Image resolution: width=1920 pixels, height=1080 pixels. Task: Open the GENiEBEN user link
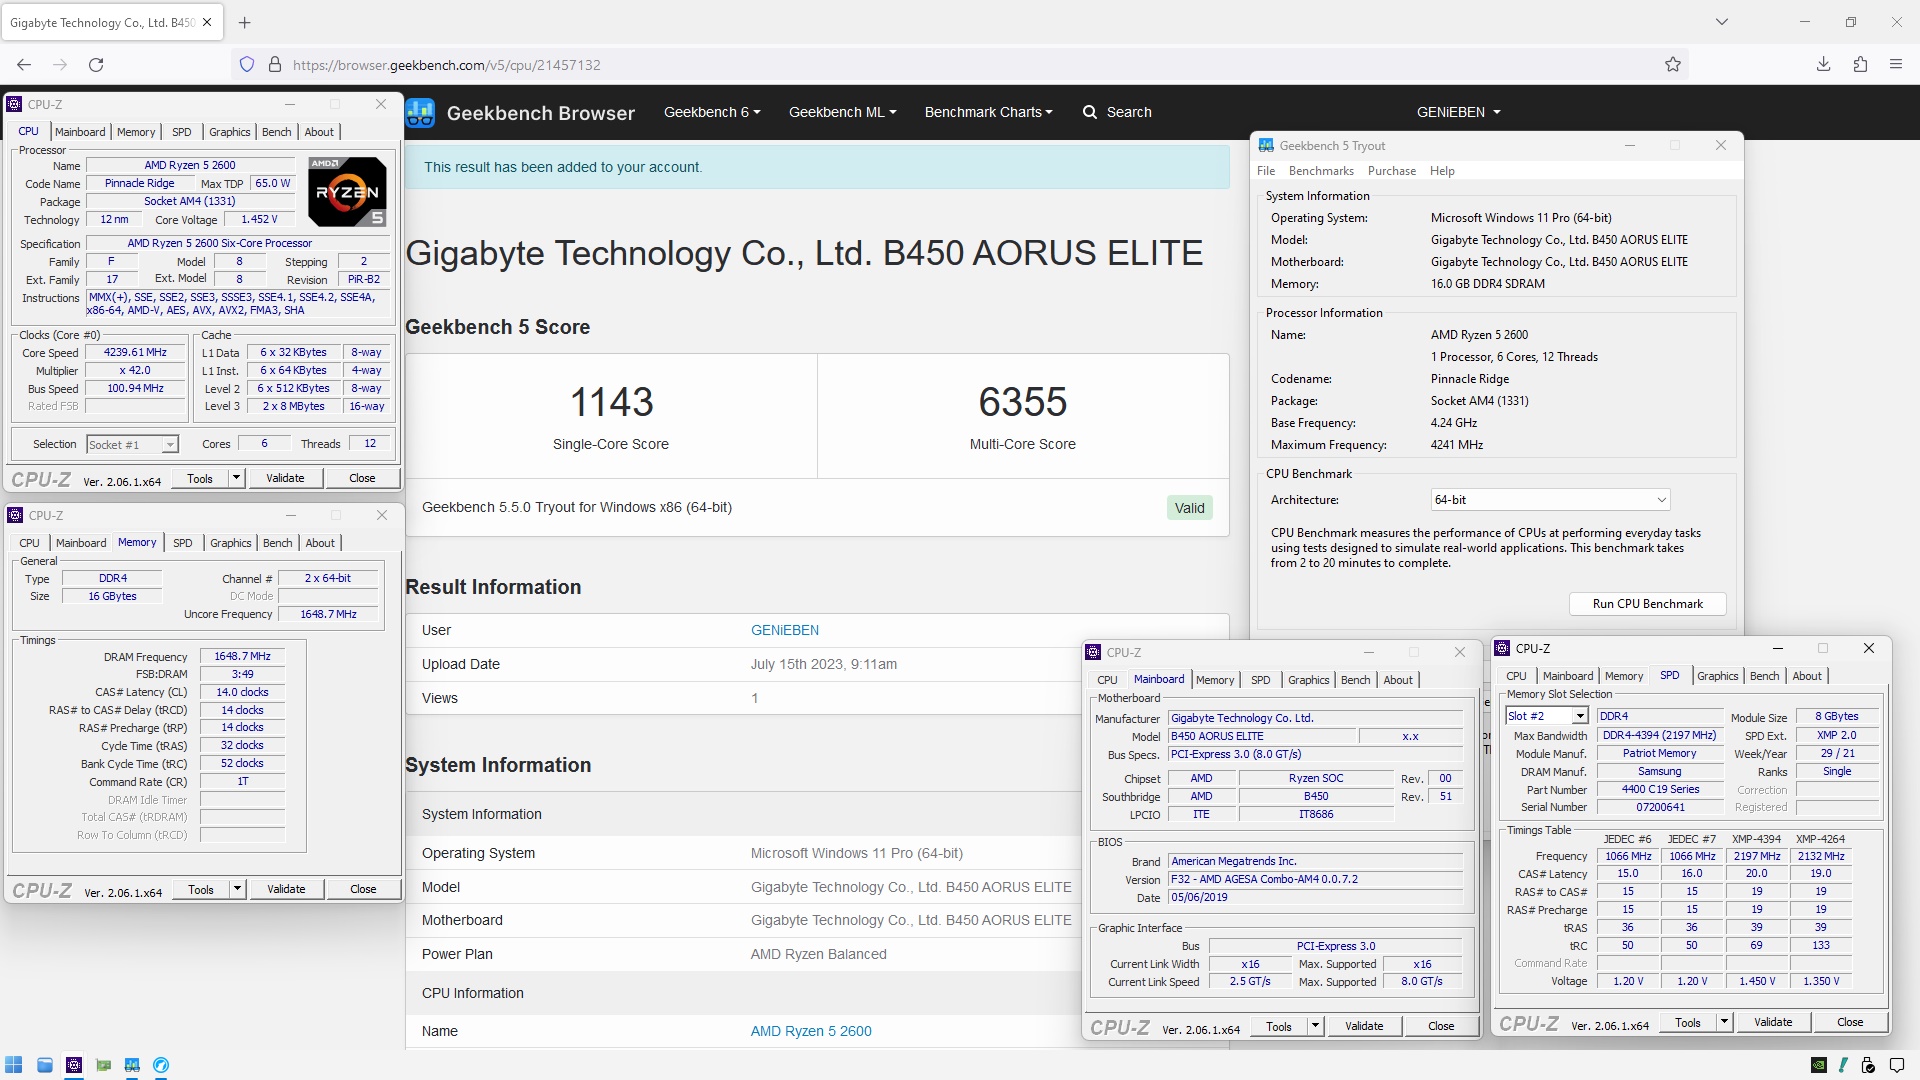pyautogui.click(x=785, y=630)
